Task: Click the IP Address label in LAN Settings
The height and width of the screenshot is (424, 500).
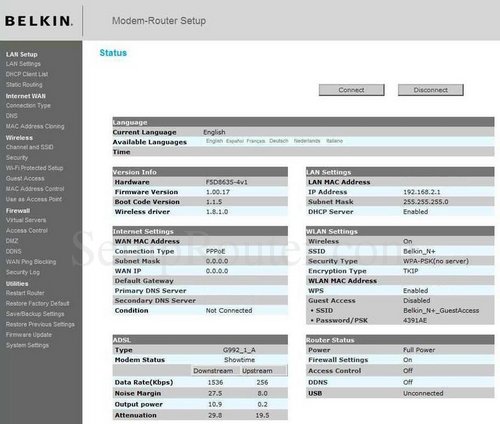Action: 328,192
